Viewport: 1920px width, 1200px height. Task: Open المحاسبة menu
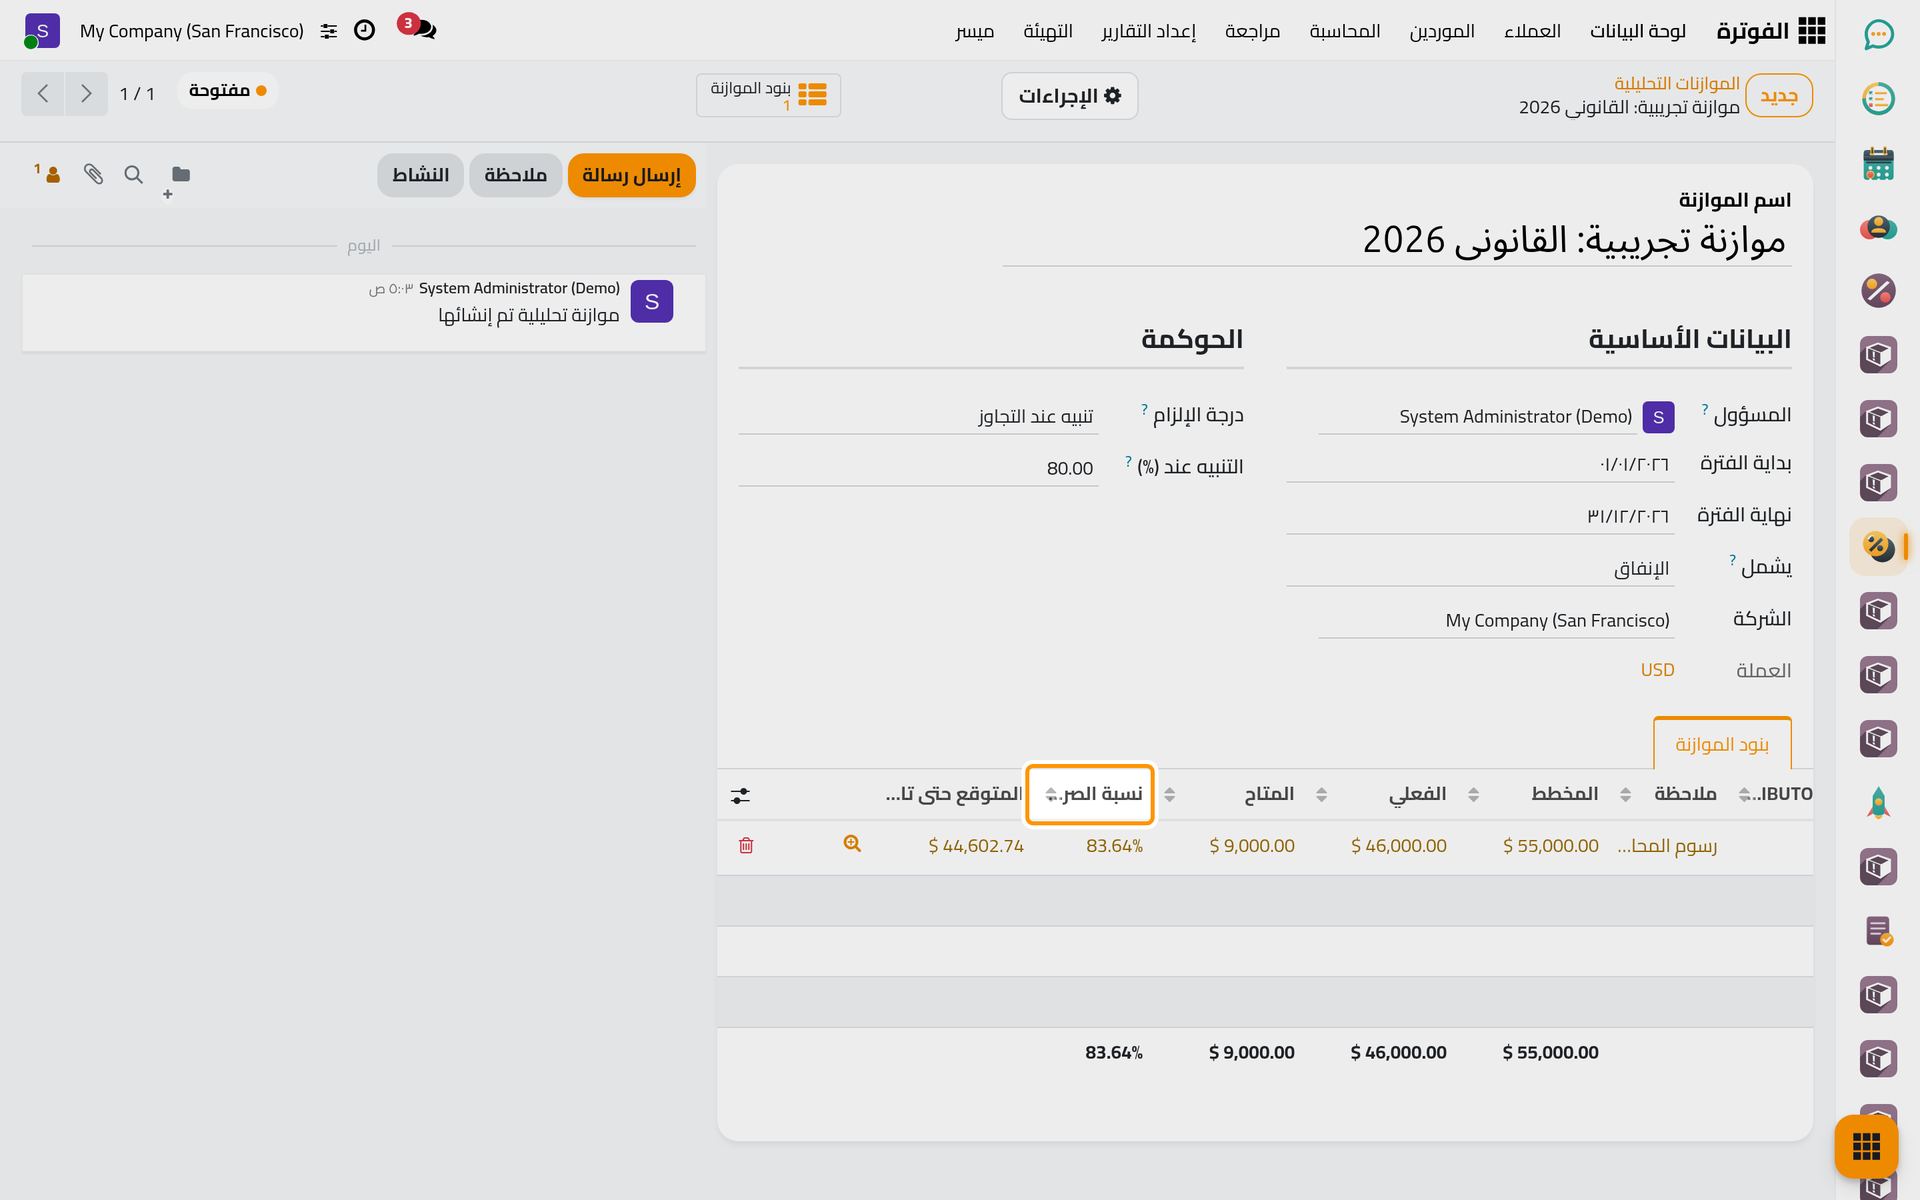click(1345, 31)
